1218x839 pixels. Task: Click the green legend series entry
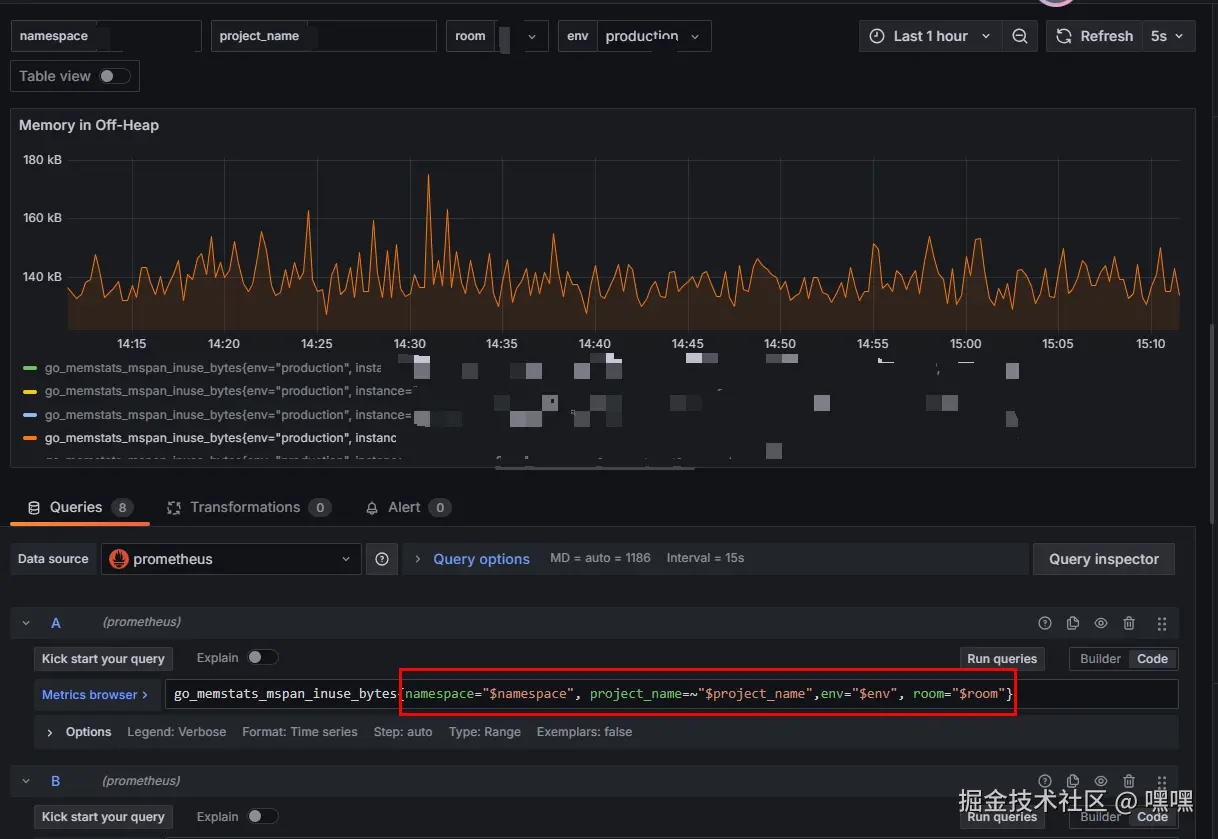(212, 368)
